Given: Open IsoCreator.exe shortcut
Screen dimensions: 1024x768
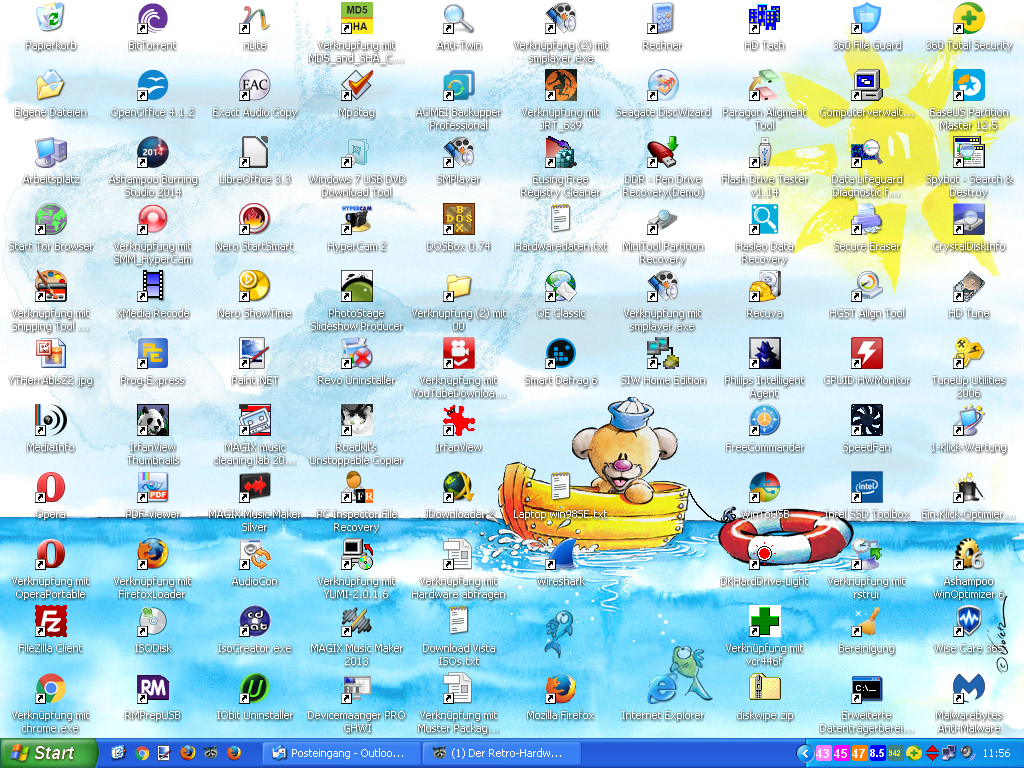Looking at the screenshot, I should pyautogui.click(x=255, y=622).
